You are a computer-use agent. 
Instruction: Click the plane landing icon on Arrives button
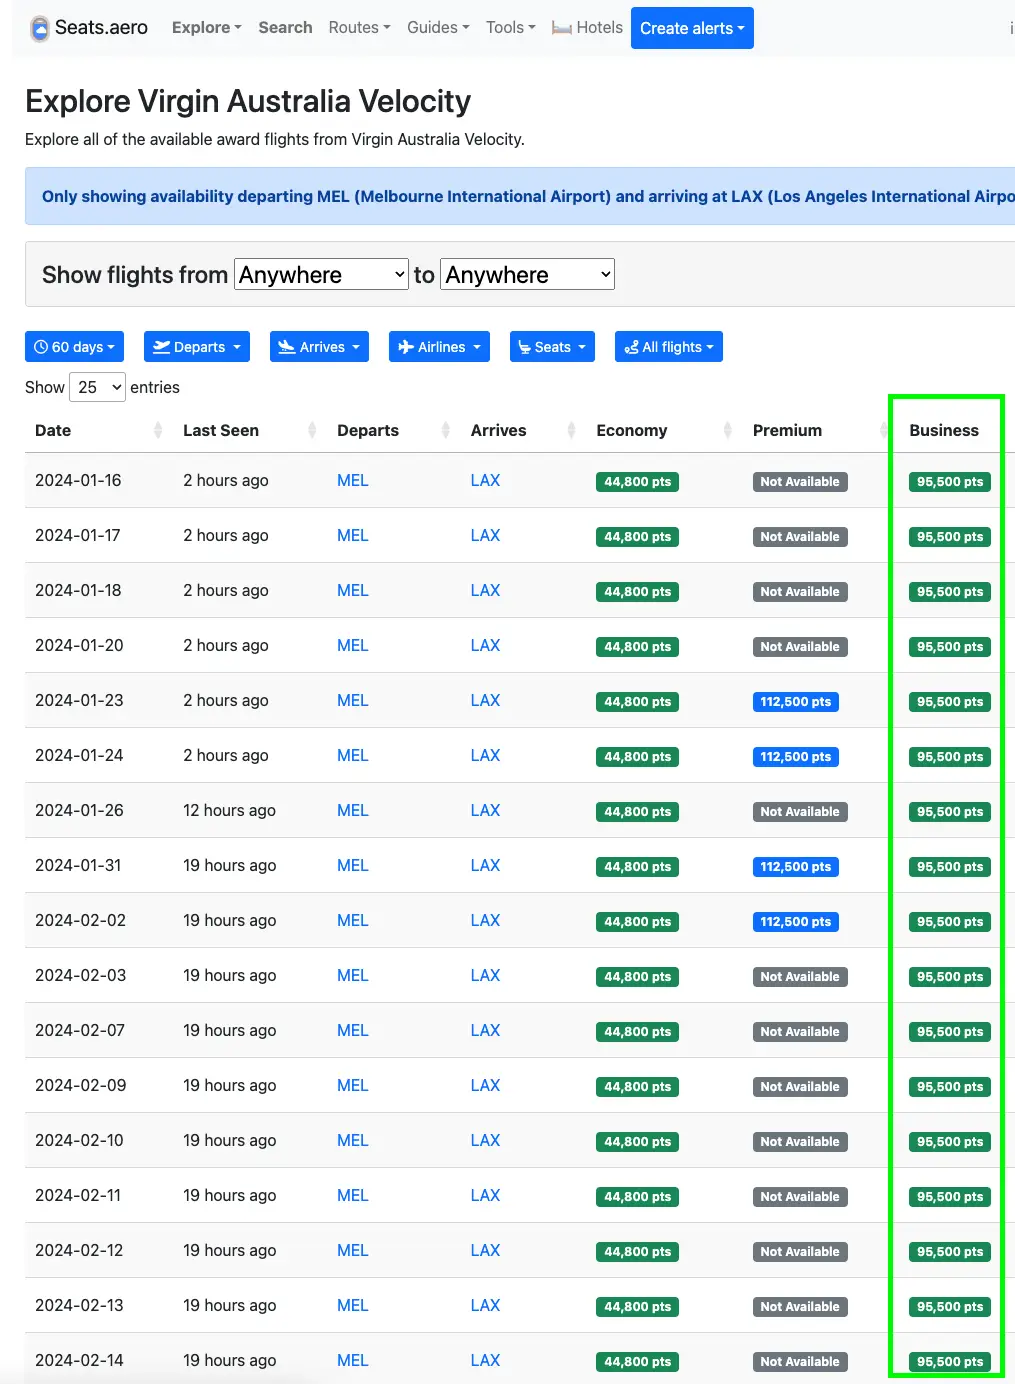click(287, 347)
